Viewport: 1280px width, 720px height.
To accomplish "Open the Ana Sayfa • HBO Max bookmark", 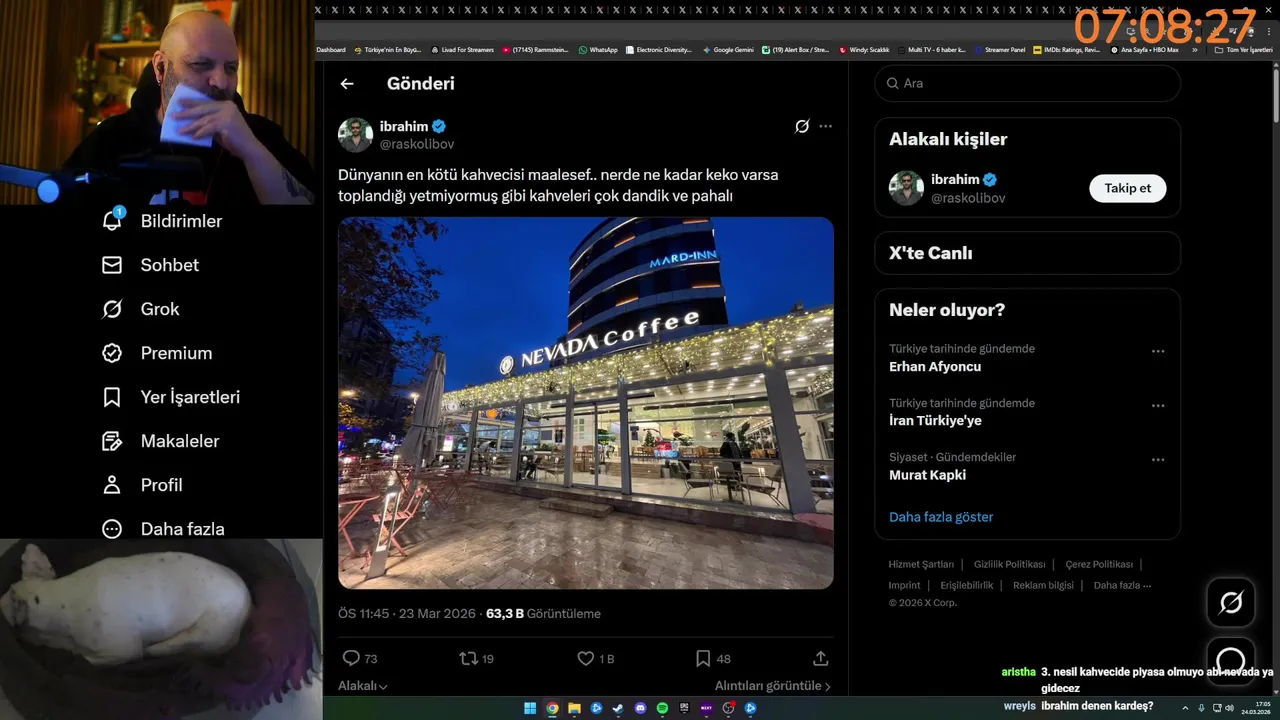I will pyautogui.click(x=1144, y=49).
